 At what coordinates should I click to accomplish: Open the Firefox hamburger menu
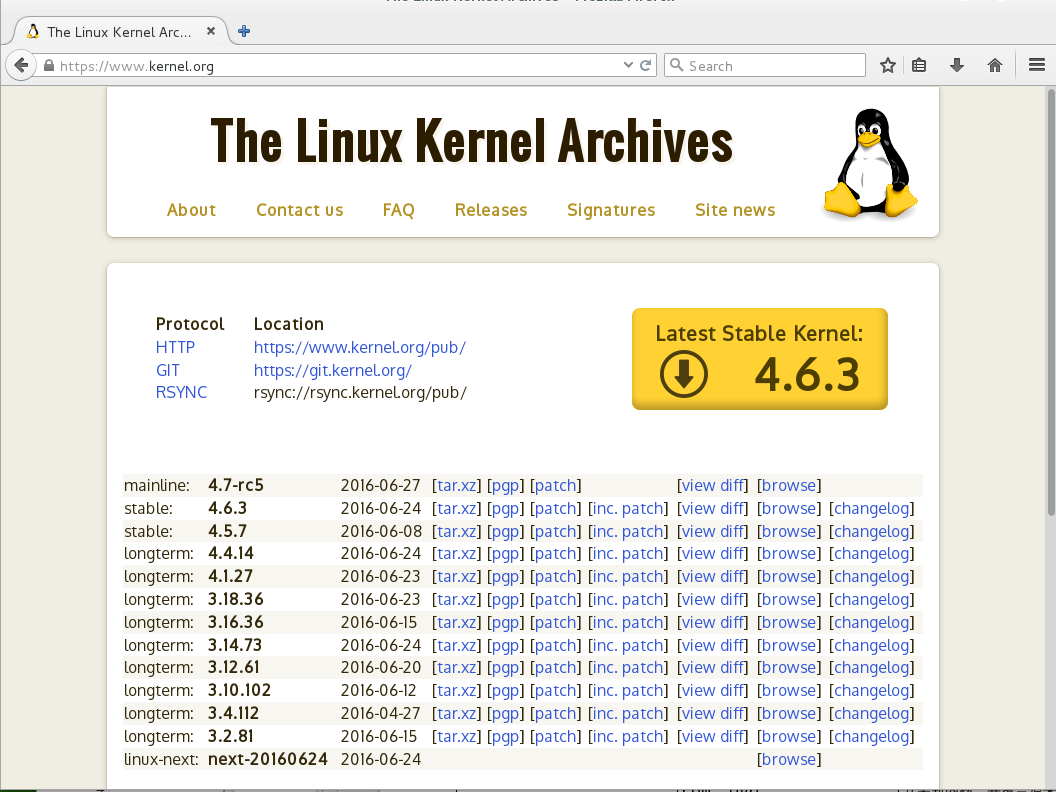point(1036,65)
